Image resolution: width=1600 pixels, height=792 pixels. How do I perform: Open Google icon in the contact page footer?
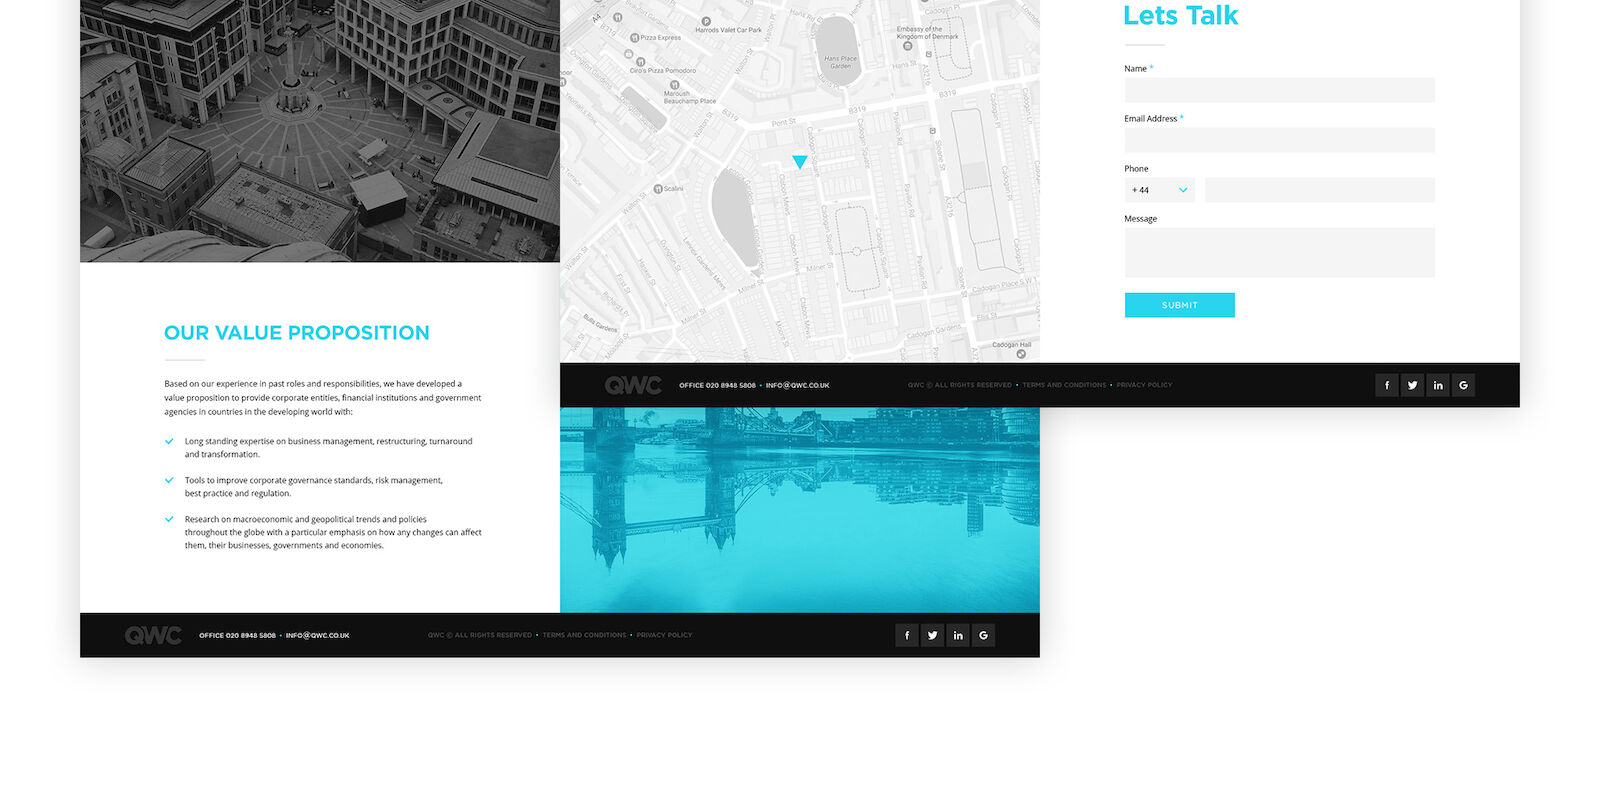click(1463, 385)
